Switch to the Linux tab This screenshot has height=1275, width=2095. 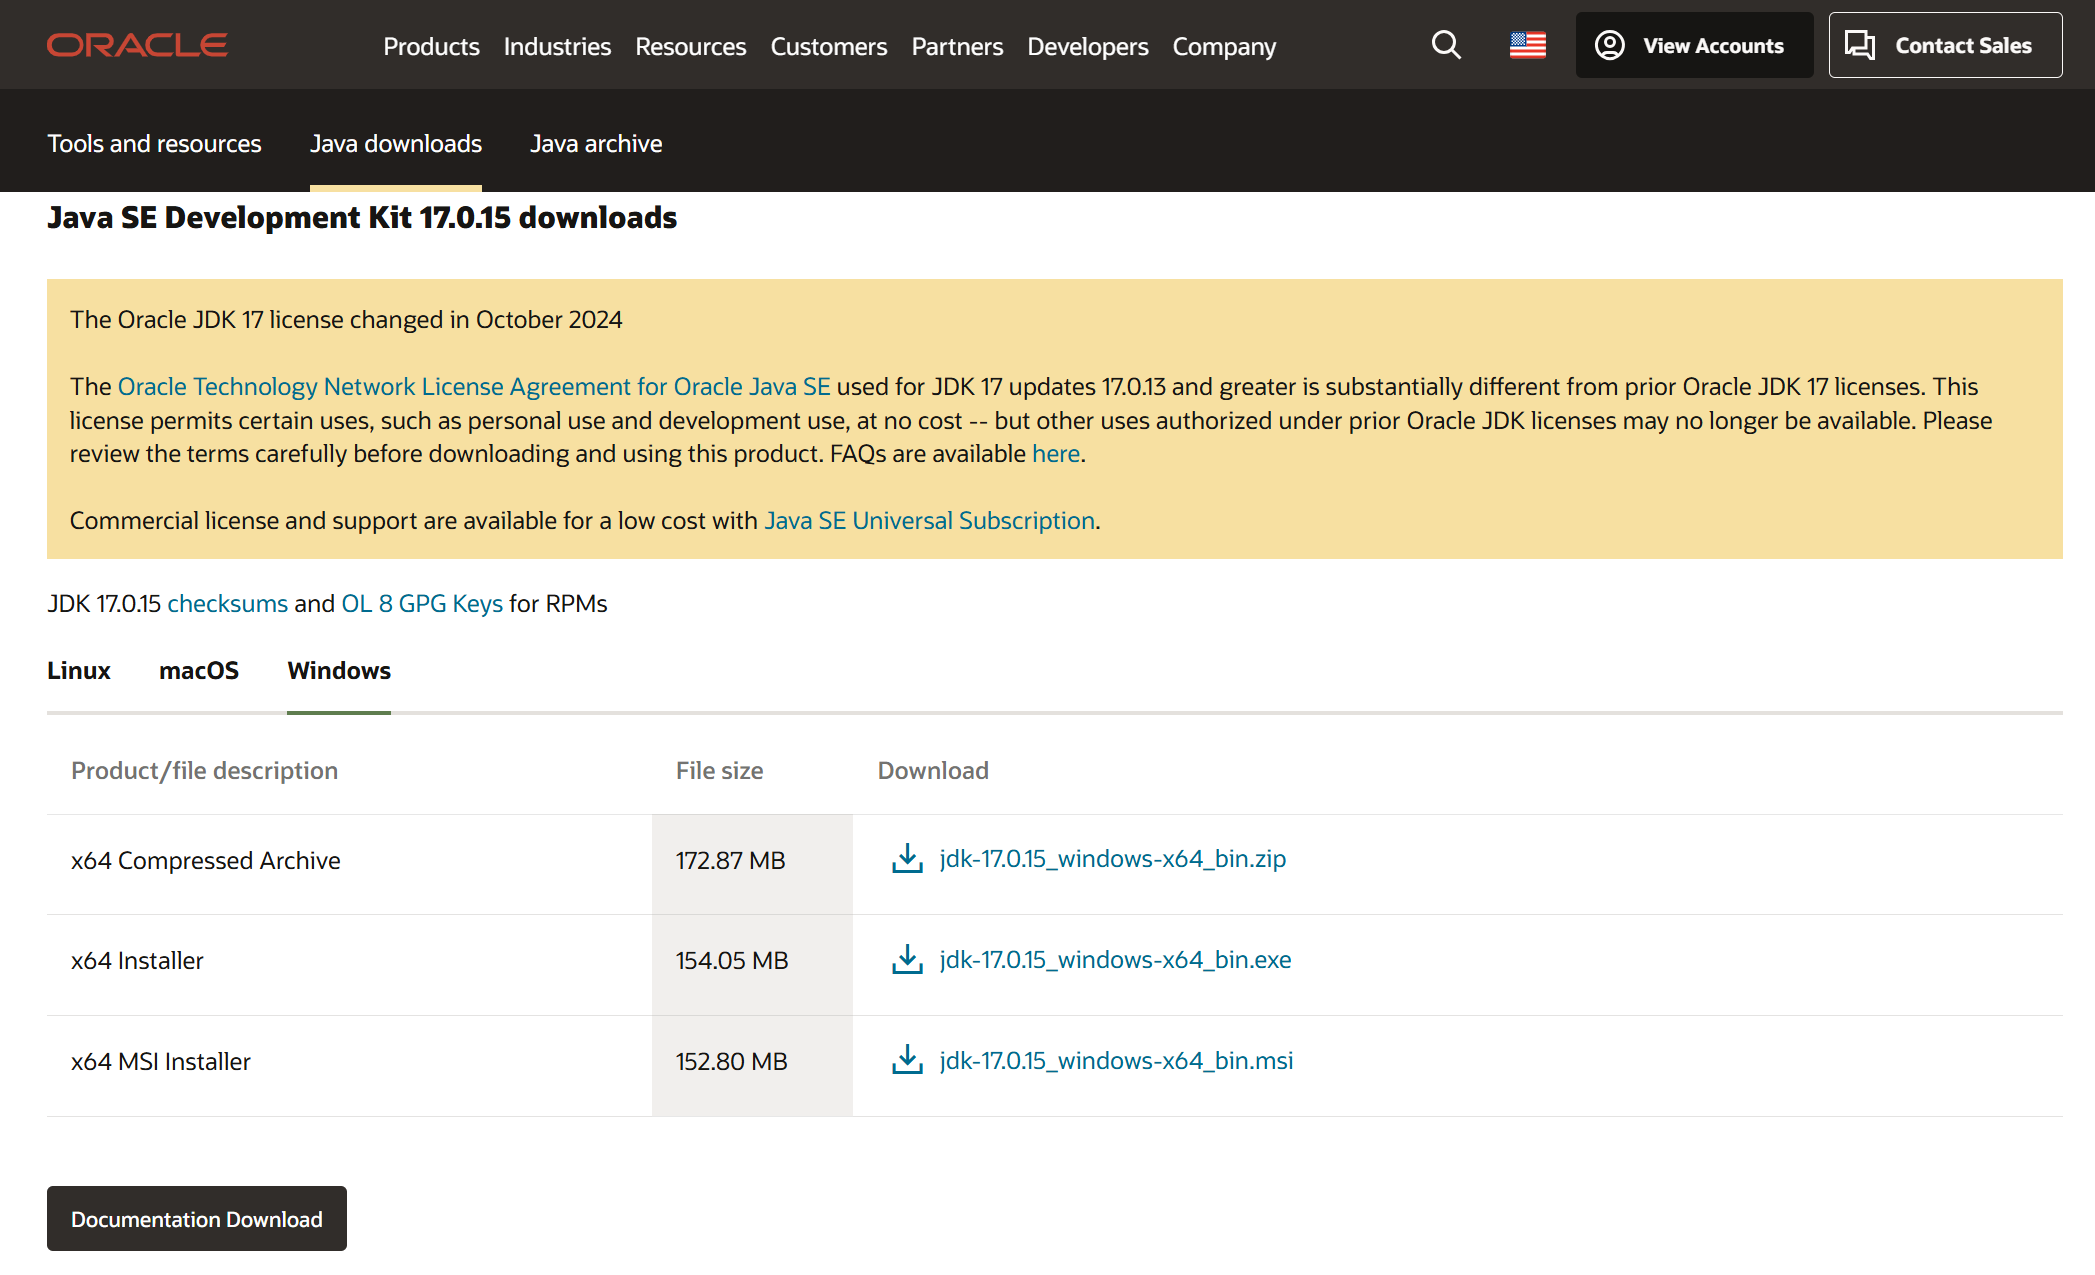point(79,671)
